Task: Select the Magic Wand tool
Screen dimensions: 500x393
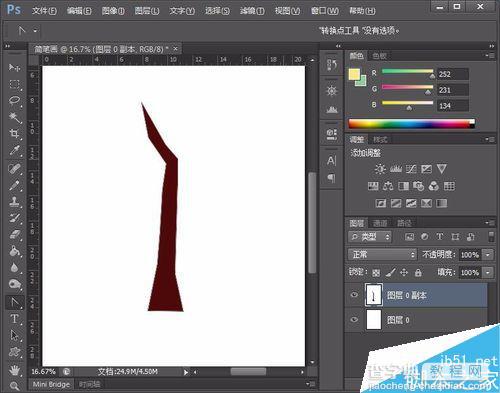Action: (14, 117)
